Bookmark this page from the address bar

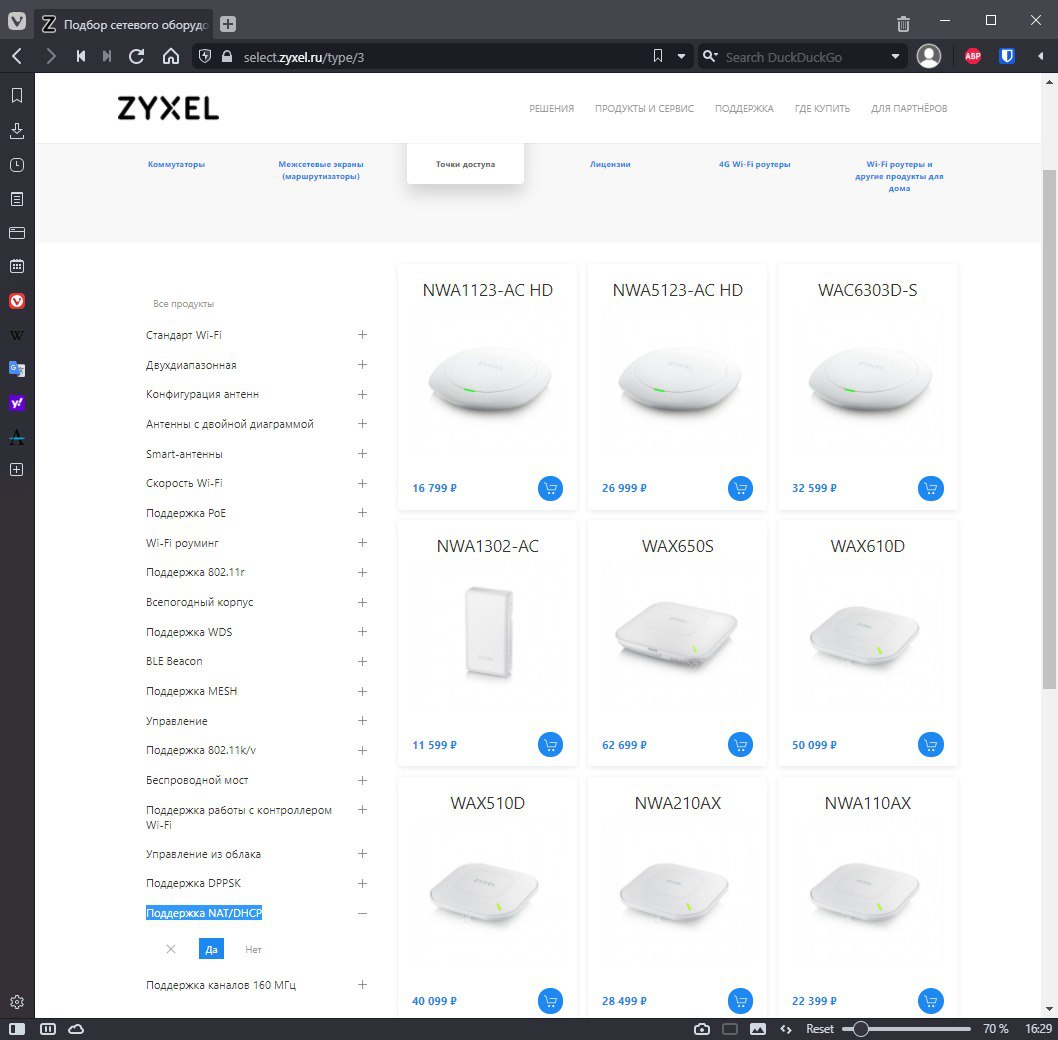coord(658,57)
